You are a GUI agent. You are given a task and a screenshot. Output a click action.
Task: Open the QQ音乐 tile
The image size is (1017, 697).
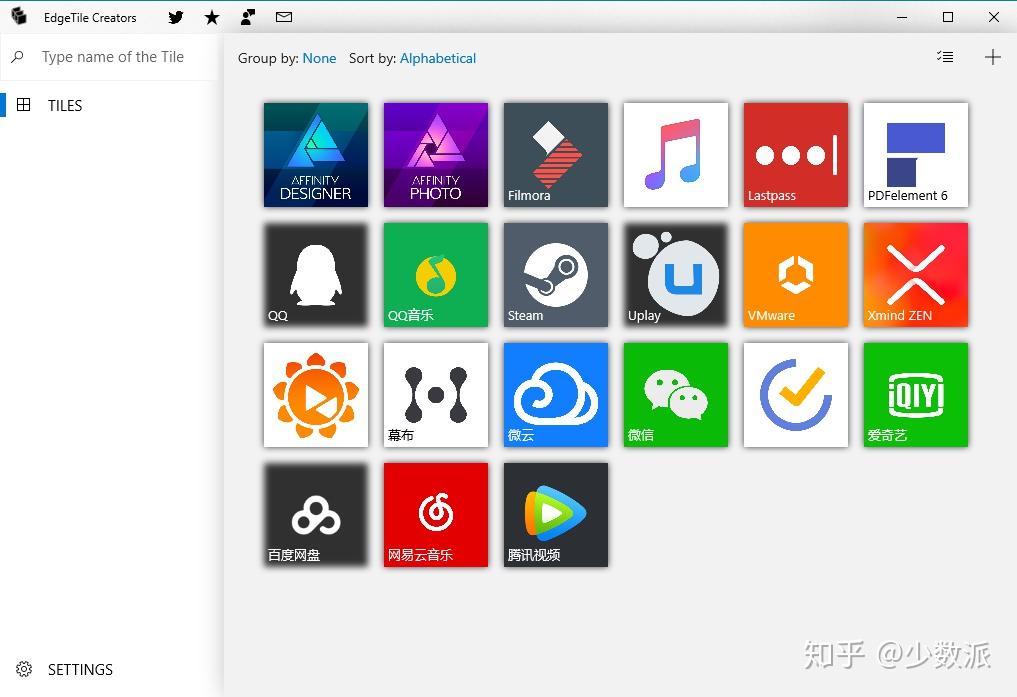[436, 275]
